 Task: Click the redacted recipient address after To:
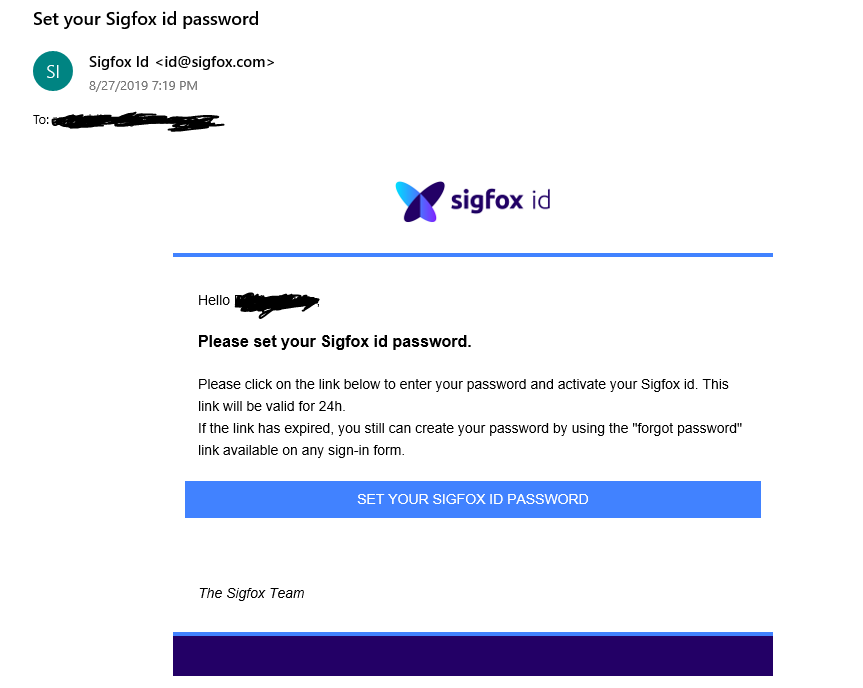(x=137, y=122)
